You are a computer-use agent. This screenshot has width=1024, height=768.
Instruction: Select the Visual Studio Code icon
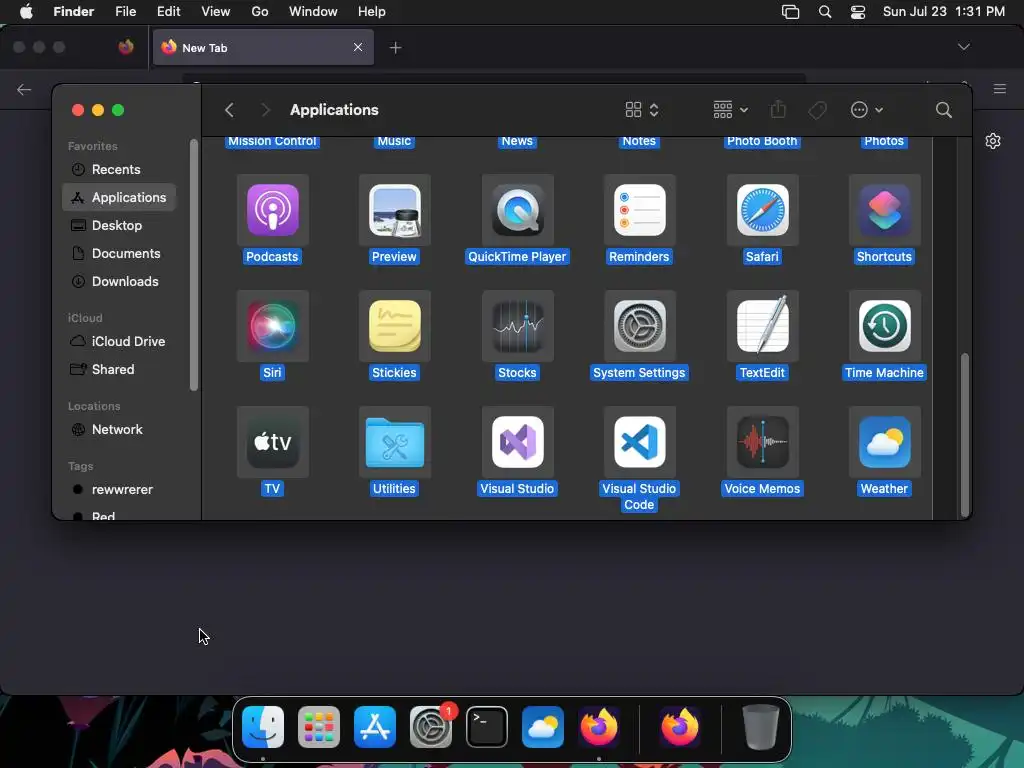639,442
